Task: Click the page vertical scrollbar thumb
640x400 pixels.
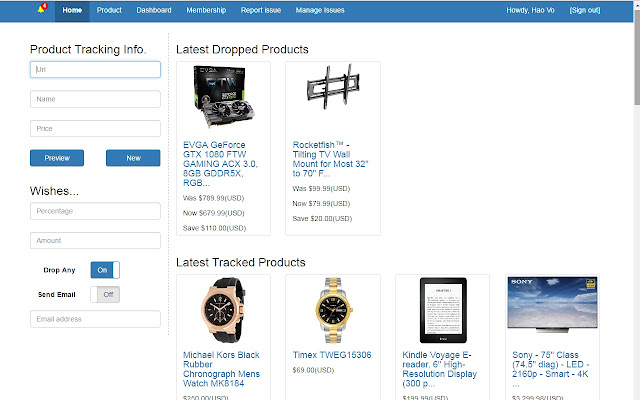Action: 637,56
